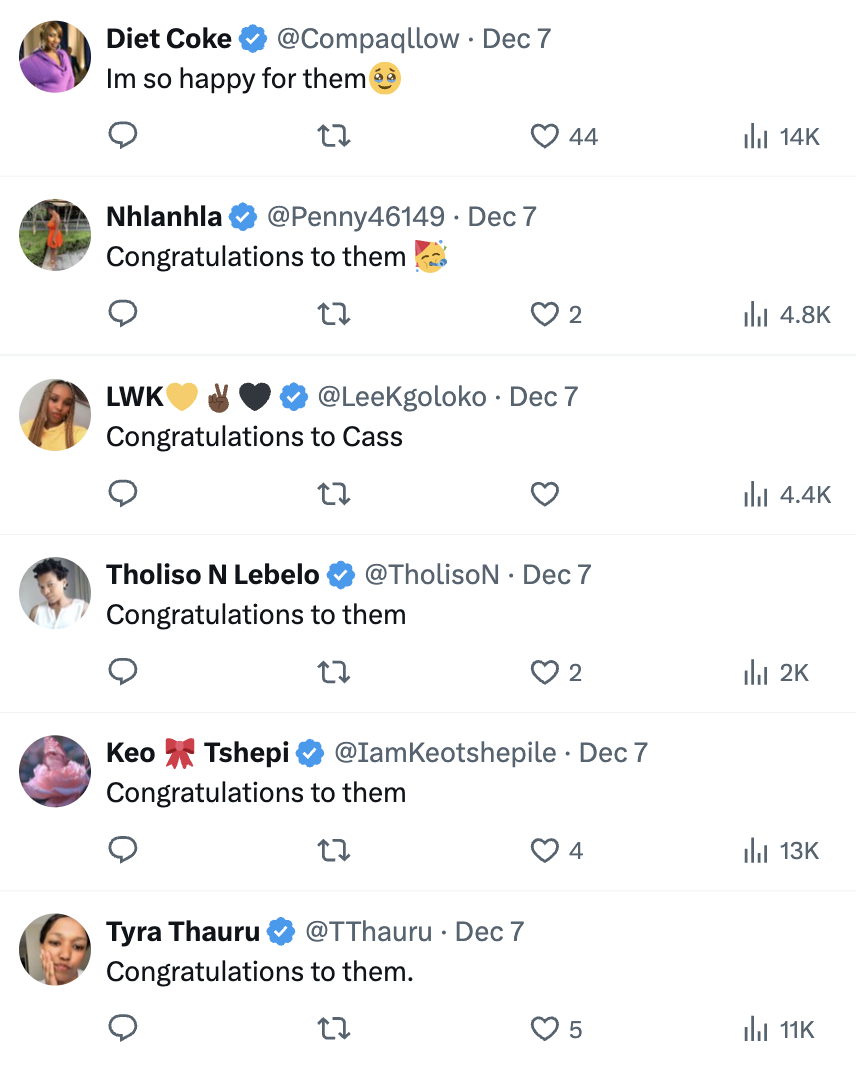Viewport: 856px width, 1066px height.
Task: Open Diet Coke's profile avatar
Action: tap(55, 57)
